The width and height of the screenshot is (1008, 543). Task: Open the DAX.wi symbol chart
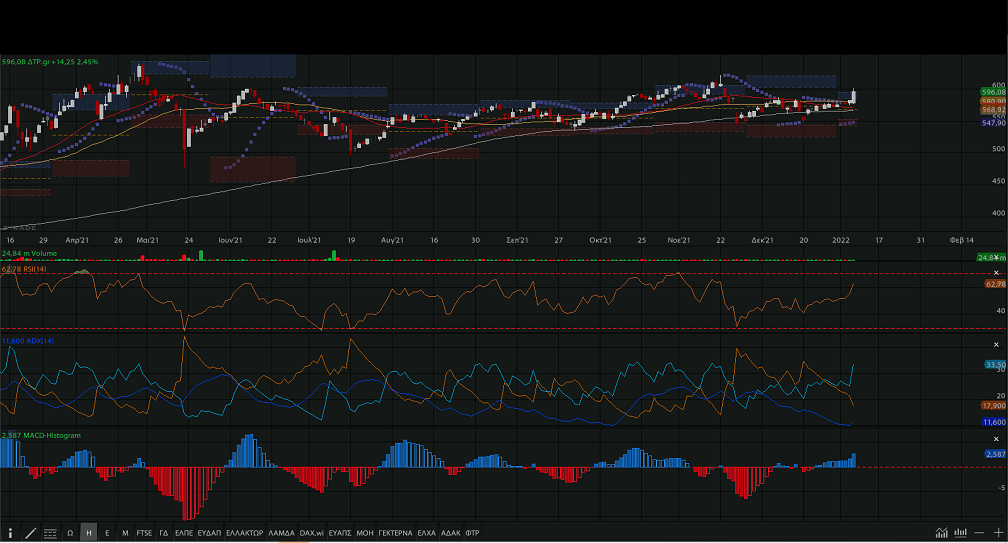click(x=311, y=533)
